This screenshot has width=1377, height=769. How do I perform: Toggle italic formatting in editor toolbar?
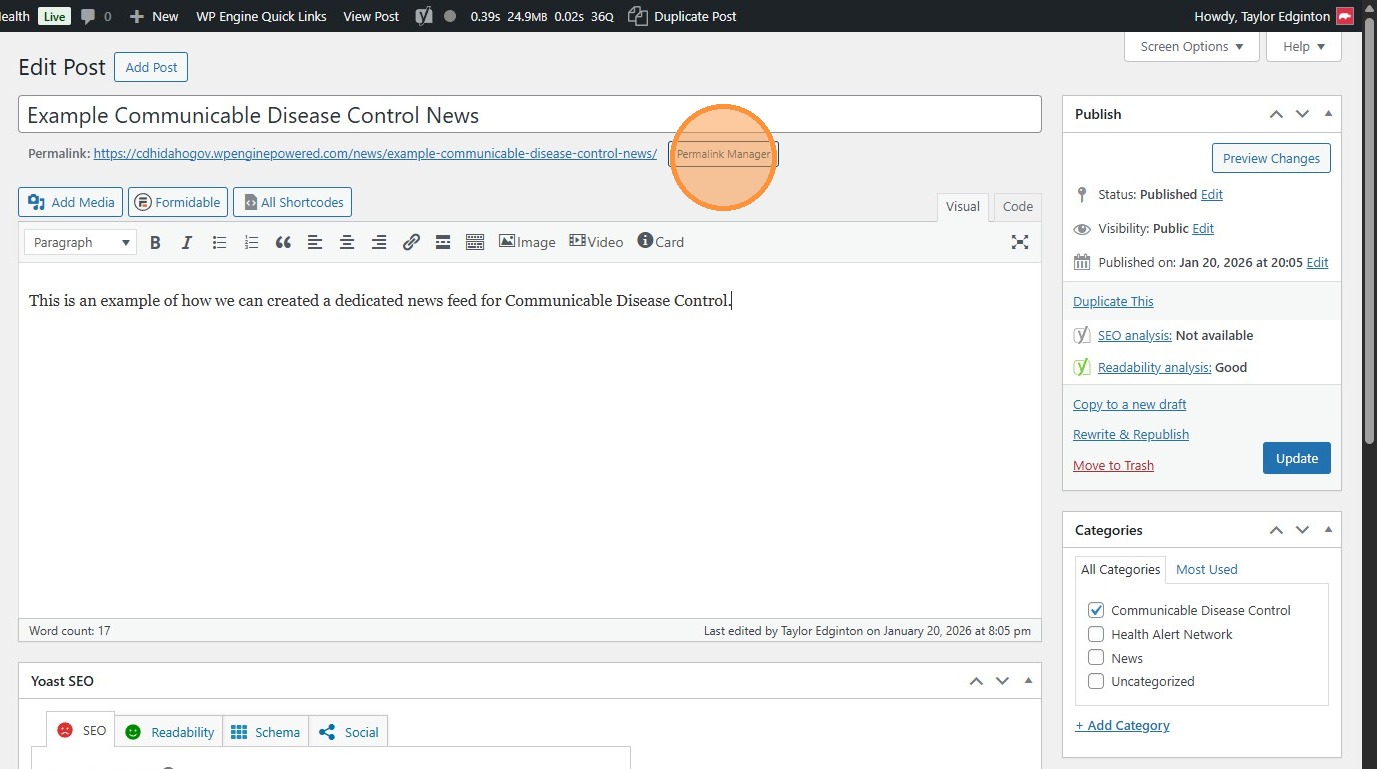(187, 242)
